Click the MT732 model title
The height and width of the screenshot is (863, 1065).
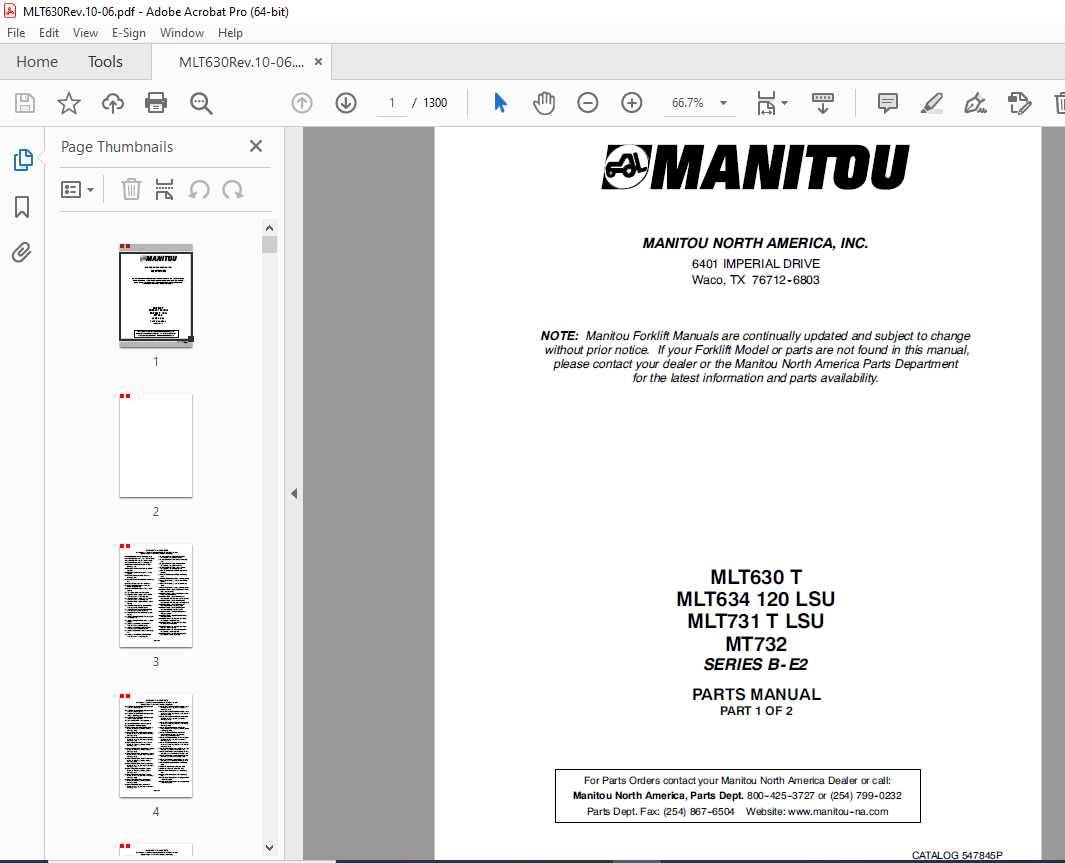click(x=756, y=644)
